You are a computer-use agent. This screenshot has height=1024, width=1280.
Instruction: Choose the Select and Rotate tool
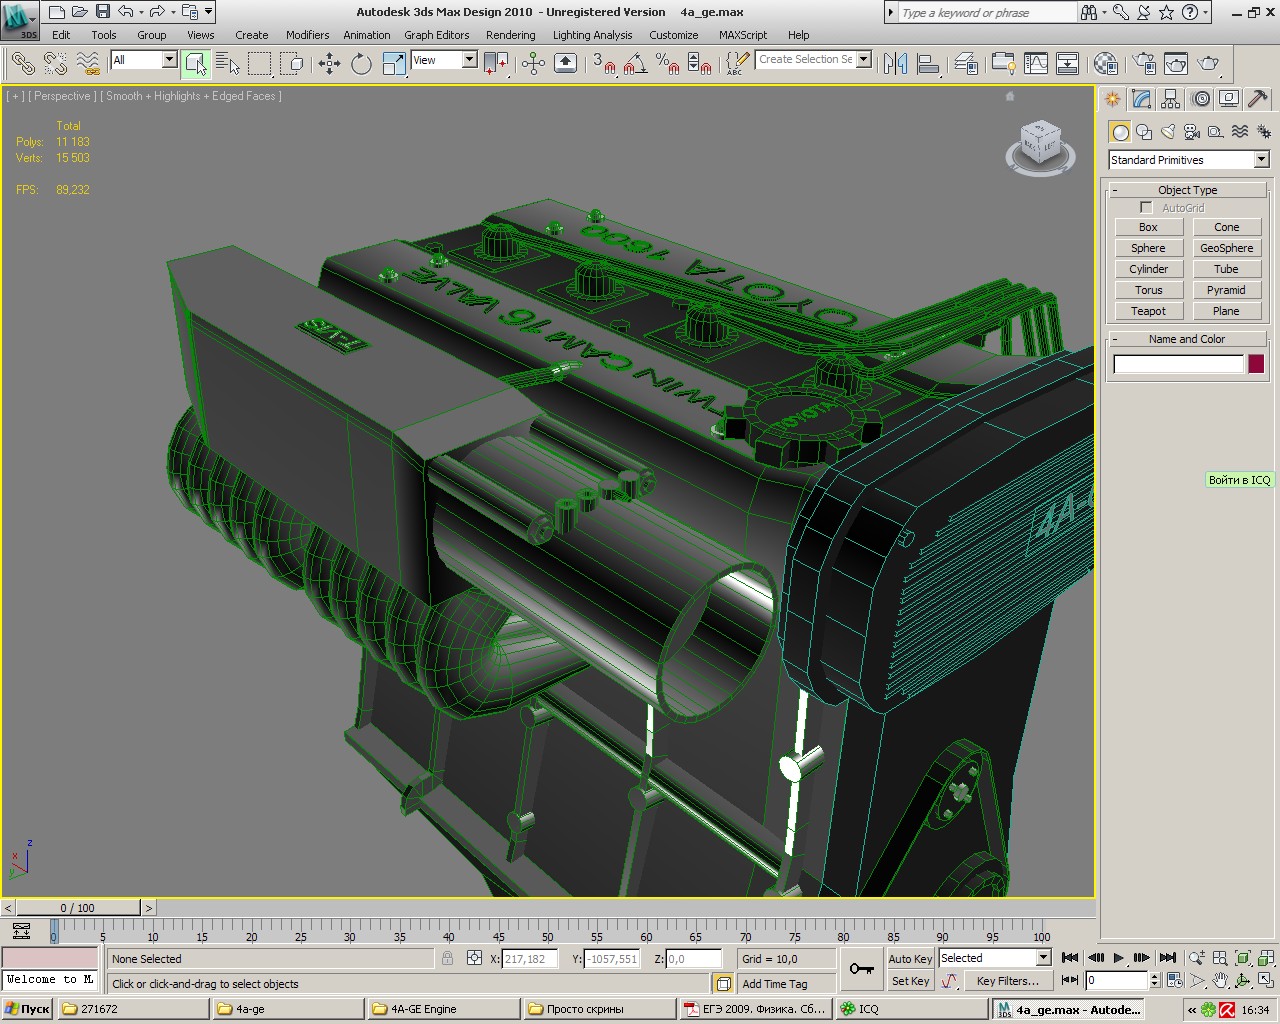tap(361, 64)
